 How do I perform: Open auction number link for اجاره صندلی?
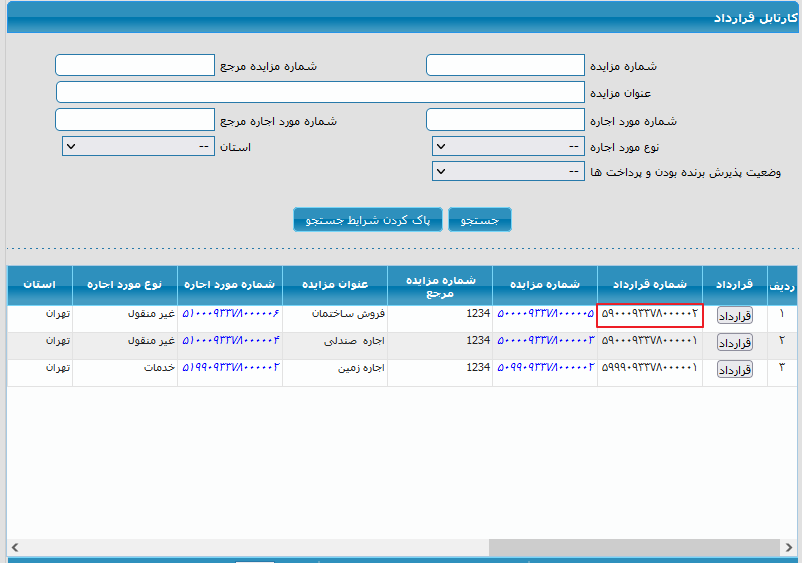545,340
